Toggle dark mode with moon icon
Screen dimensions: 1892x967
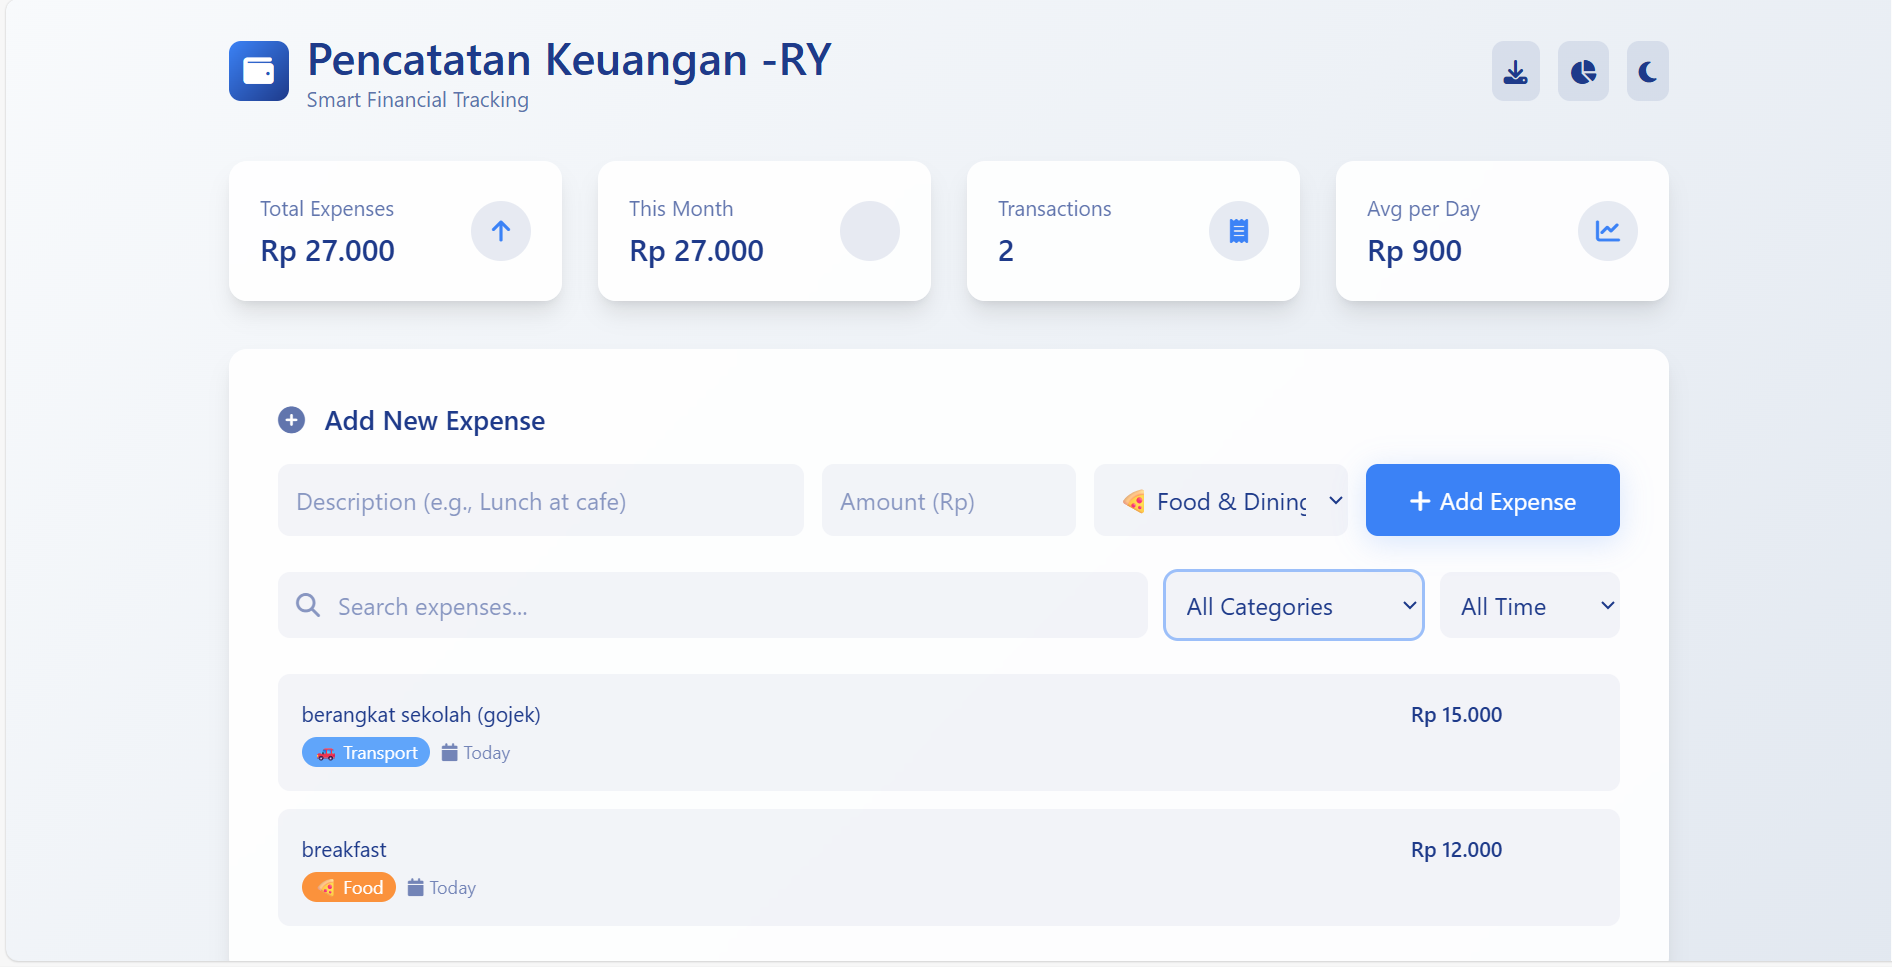point(1647,71)
